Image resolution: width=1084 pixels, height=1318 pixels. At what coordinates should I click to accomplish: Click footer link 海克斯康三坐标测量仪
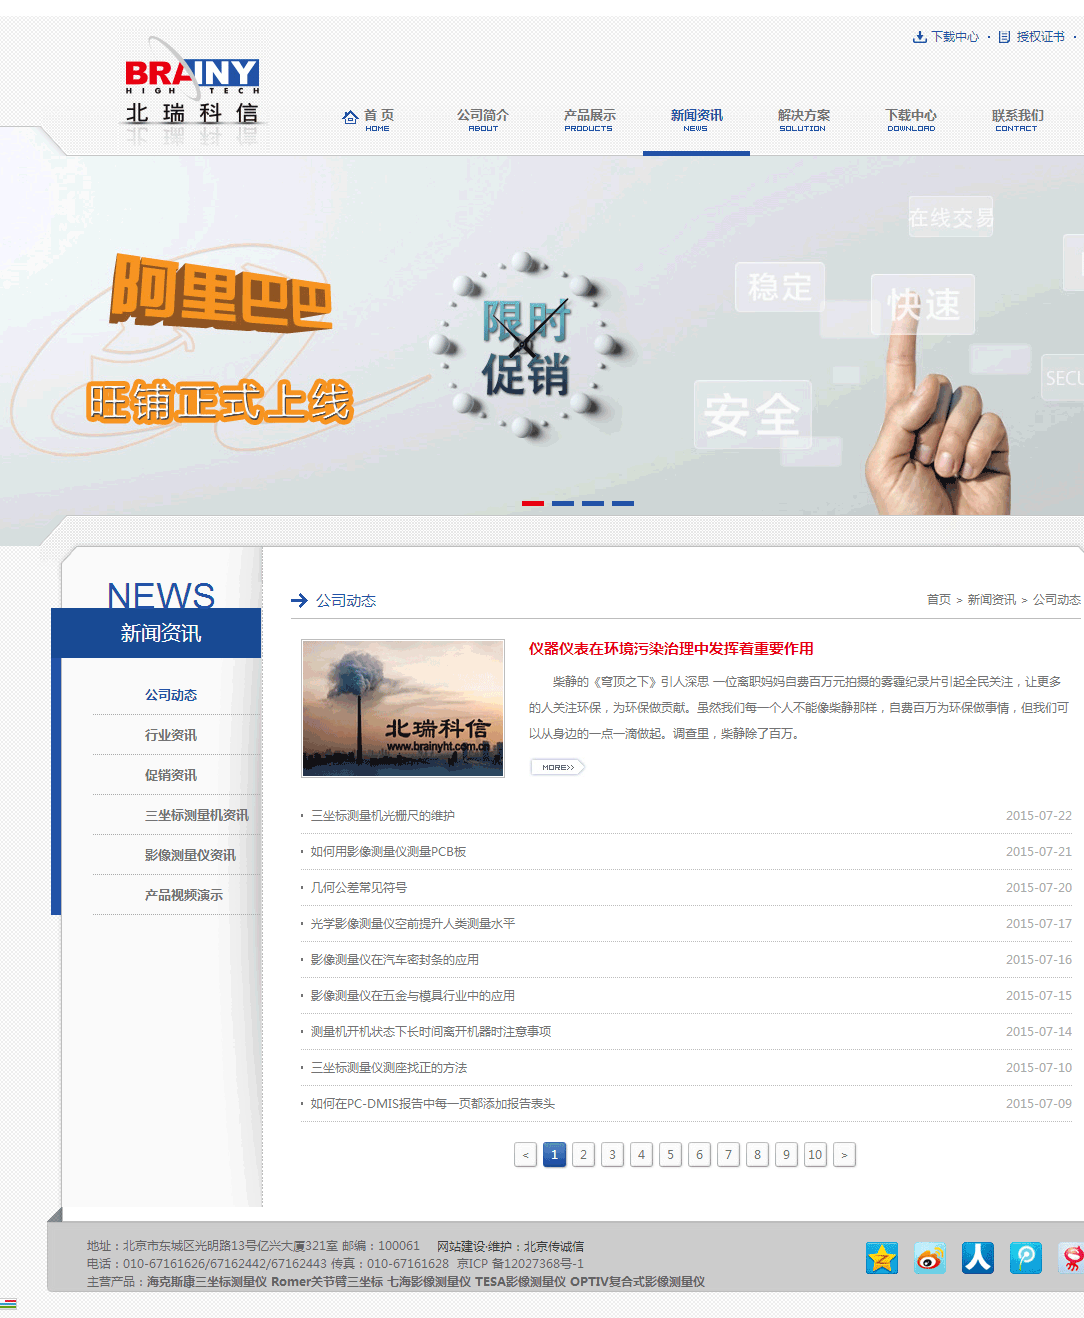click(x=207, y=1282)
